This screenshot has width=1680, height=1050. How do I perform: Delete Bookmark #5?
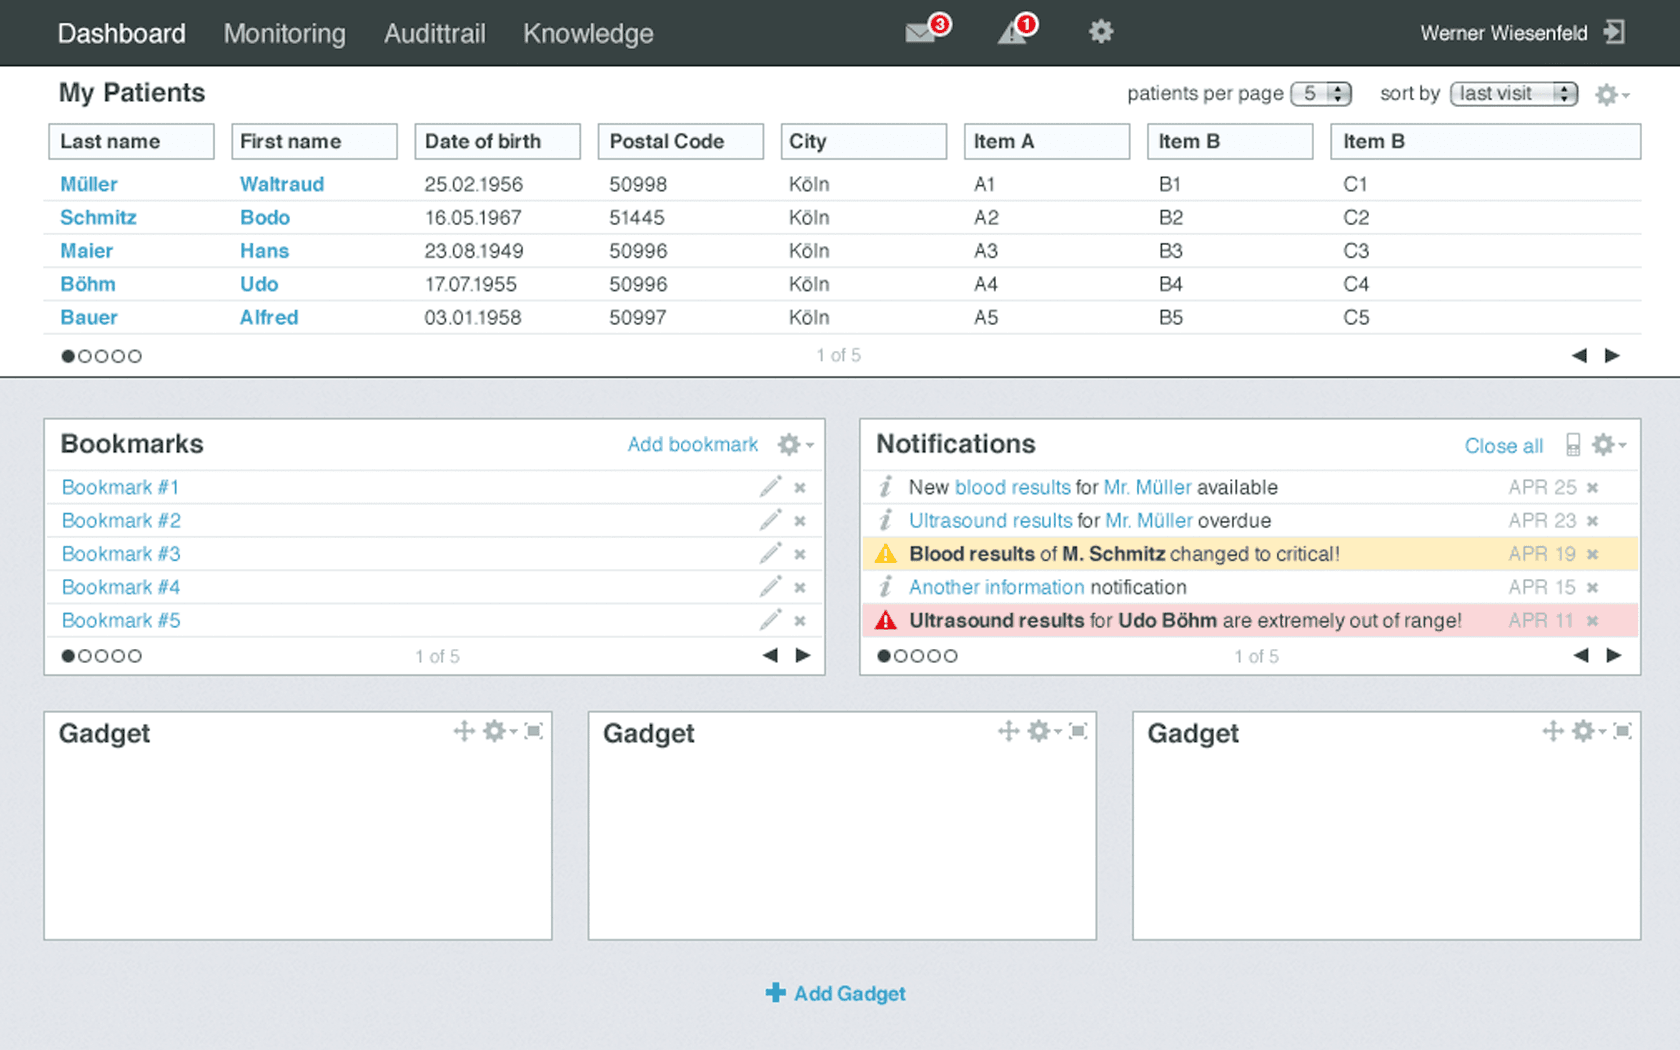799,620
